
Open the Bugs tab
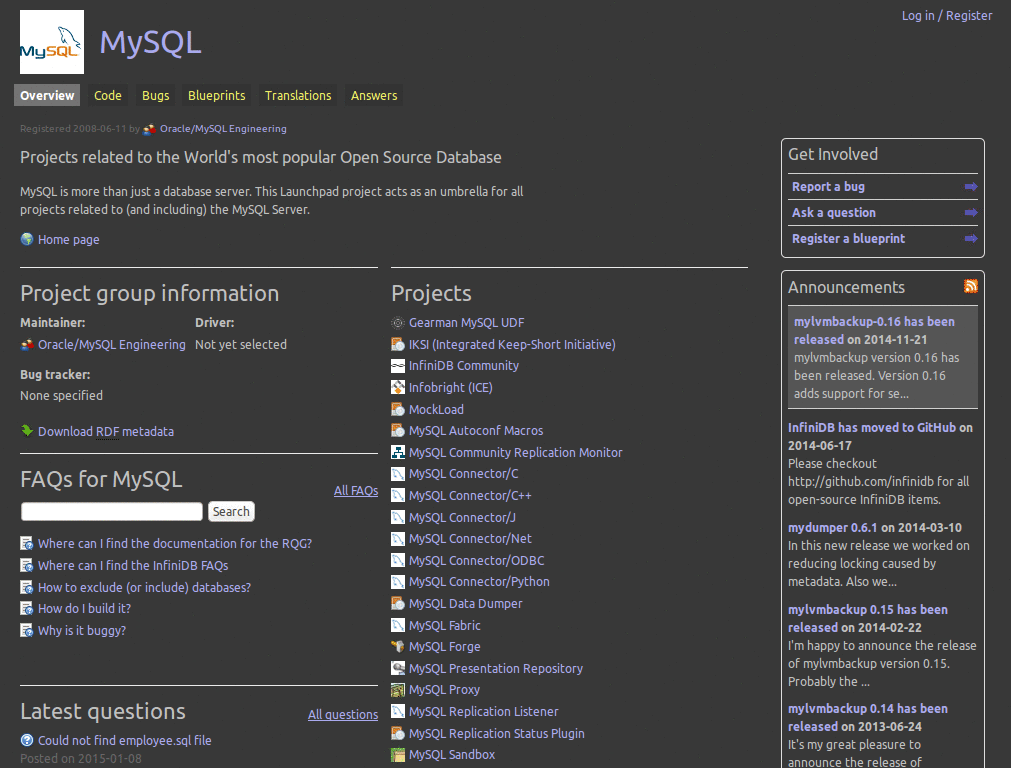[x=155, y=95]
